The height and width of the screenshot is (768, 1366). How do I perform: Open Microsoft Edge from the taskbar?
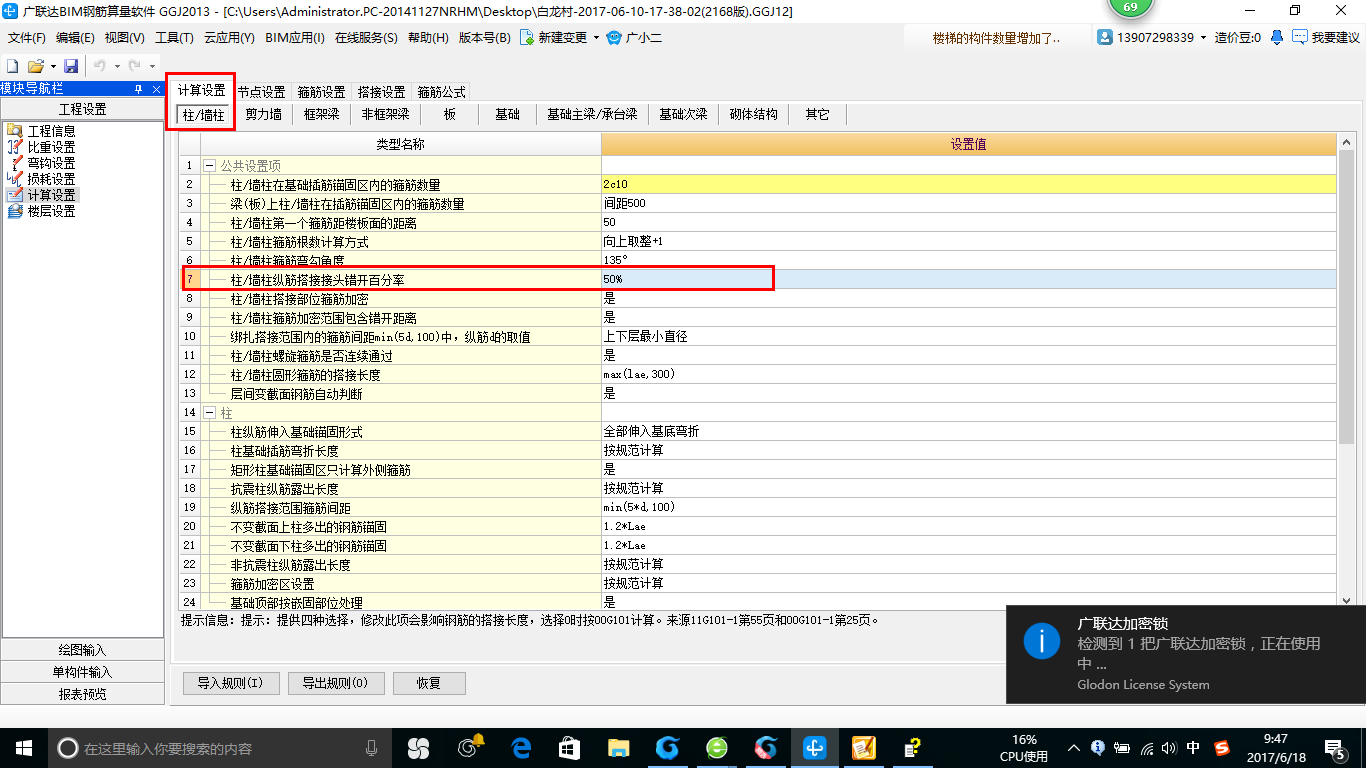[x=520, y=748]
